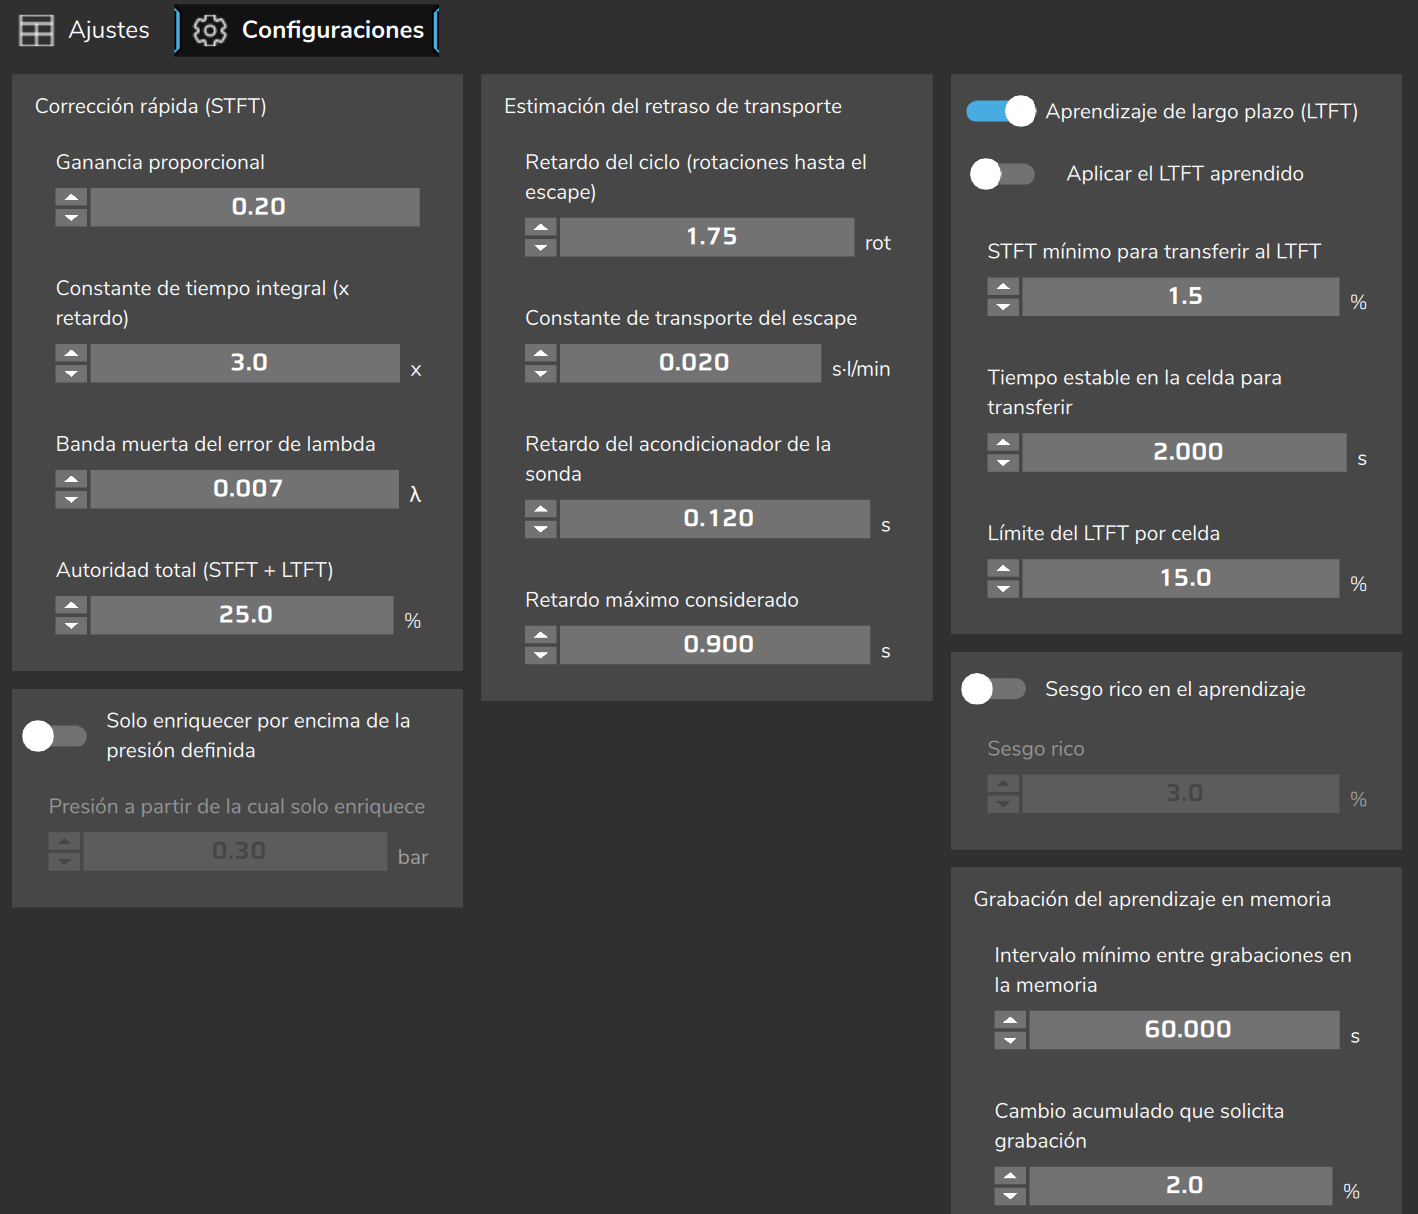Lower Constante de transporte del escape

[x=540, y=373]
